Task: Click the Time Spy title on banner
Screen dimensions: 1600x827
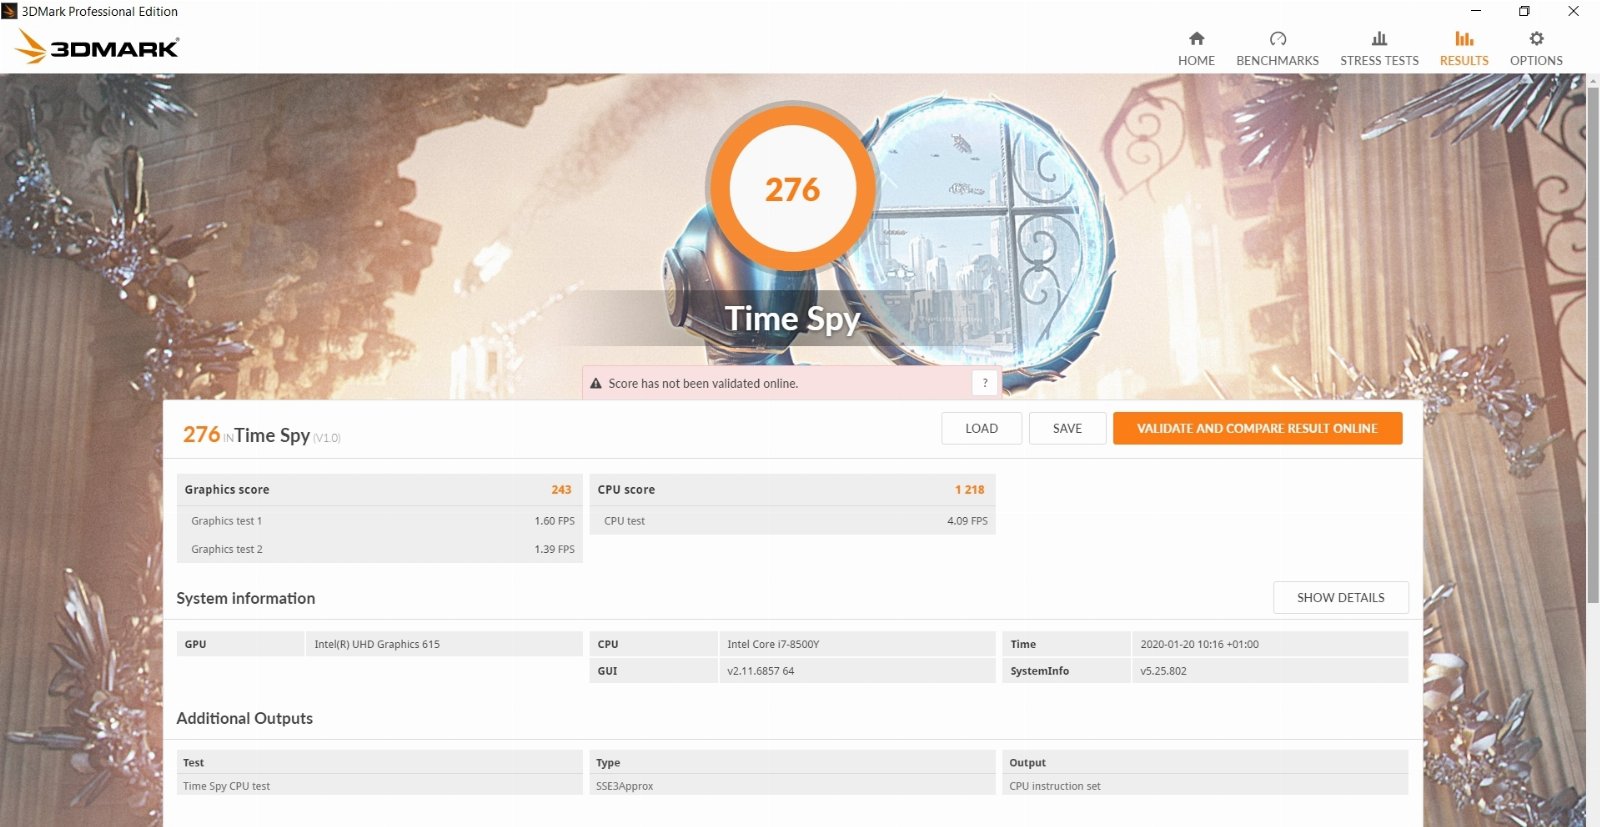Action: tap(792, 319)
